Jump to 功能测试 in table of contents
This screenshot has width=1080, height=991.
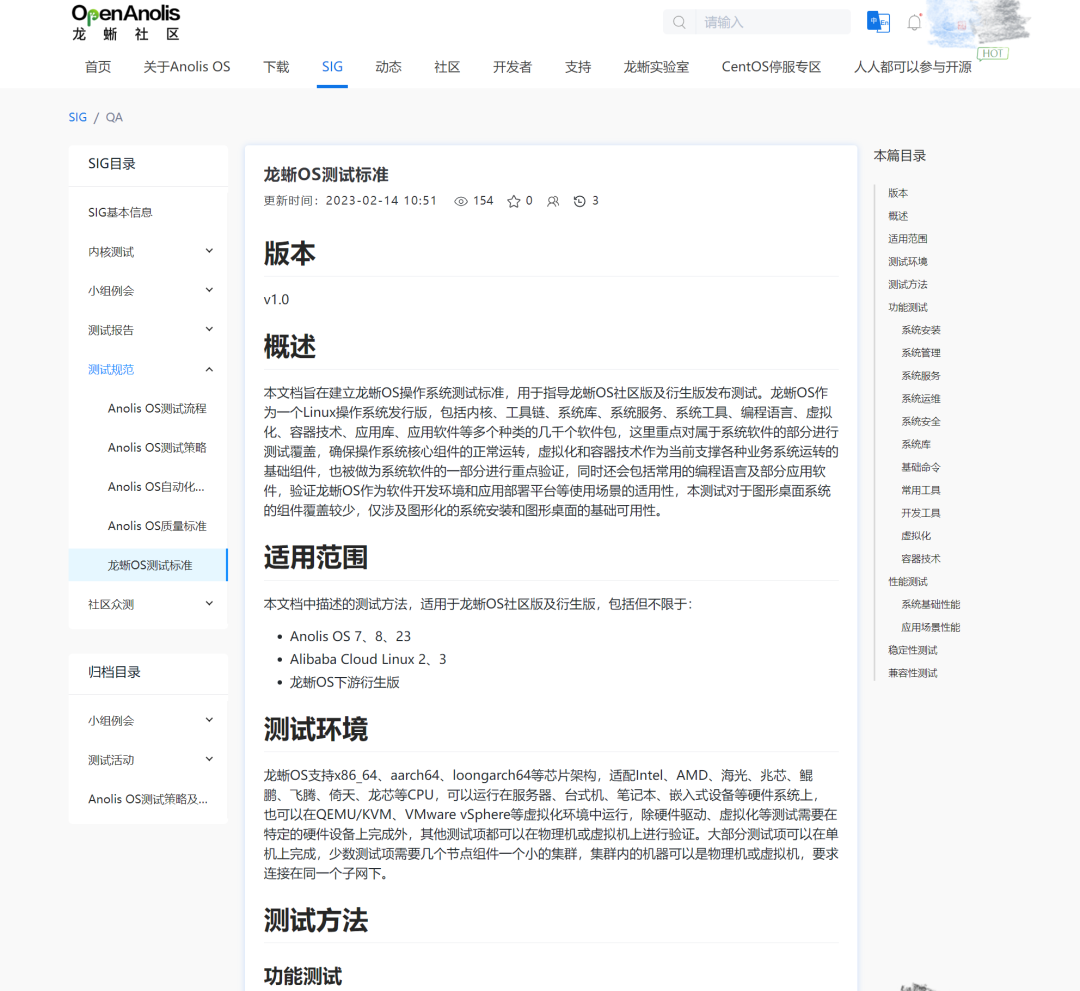point(907,307)
